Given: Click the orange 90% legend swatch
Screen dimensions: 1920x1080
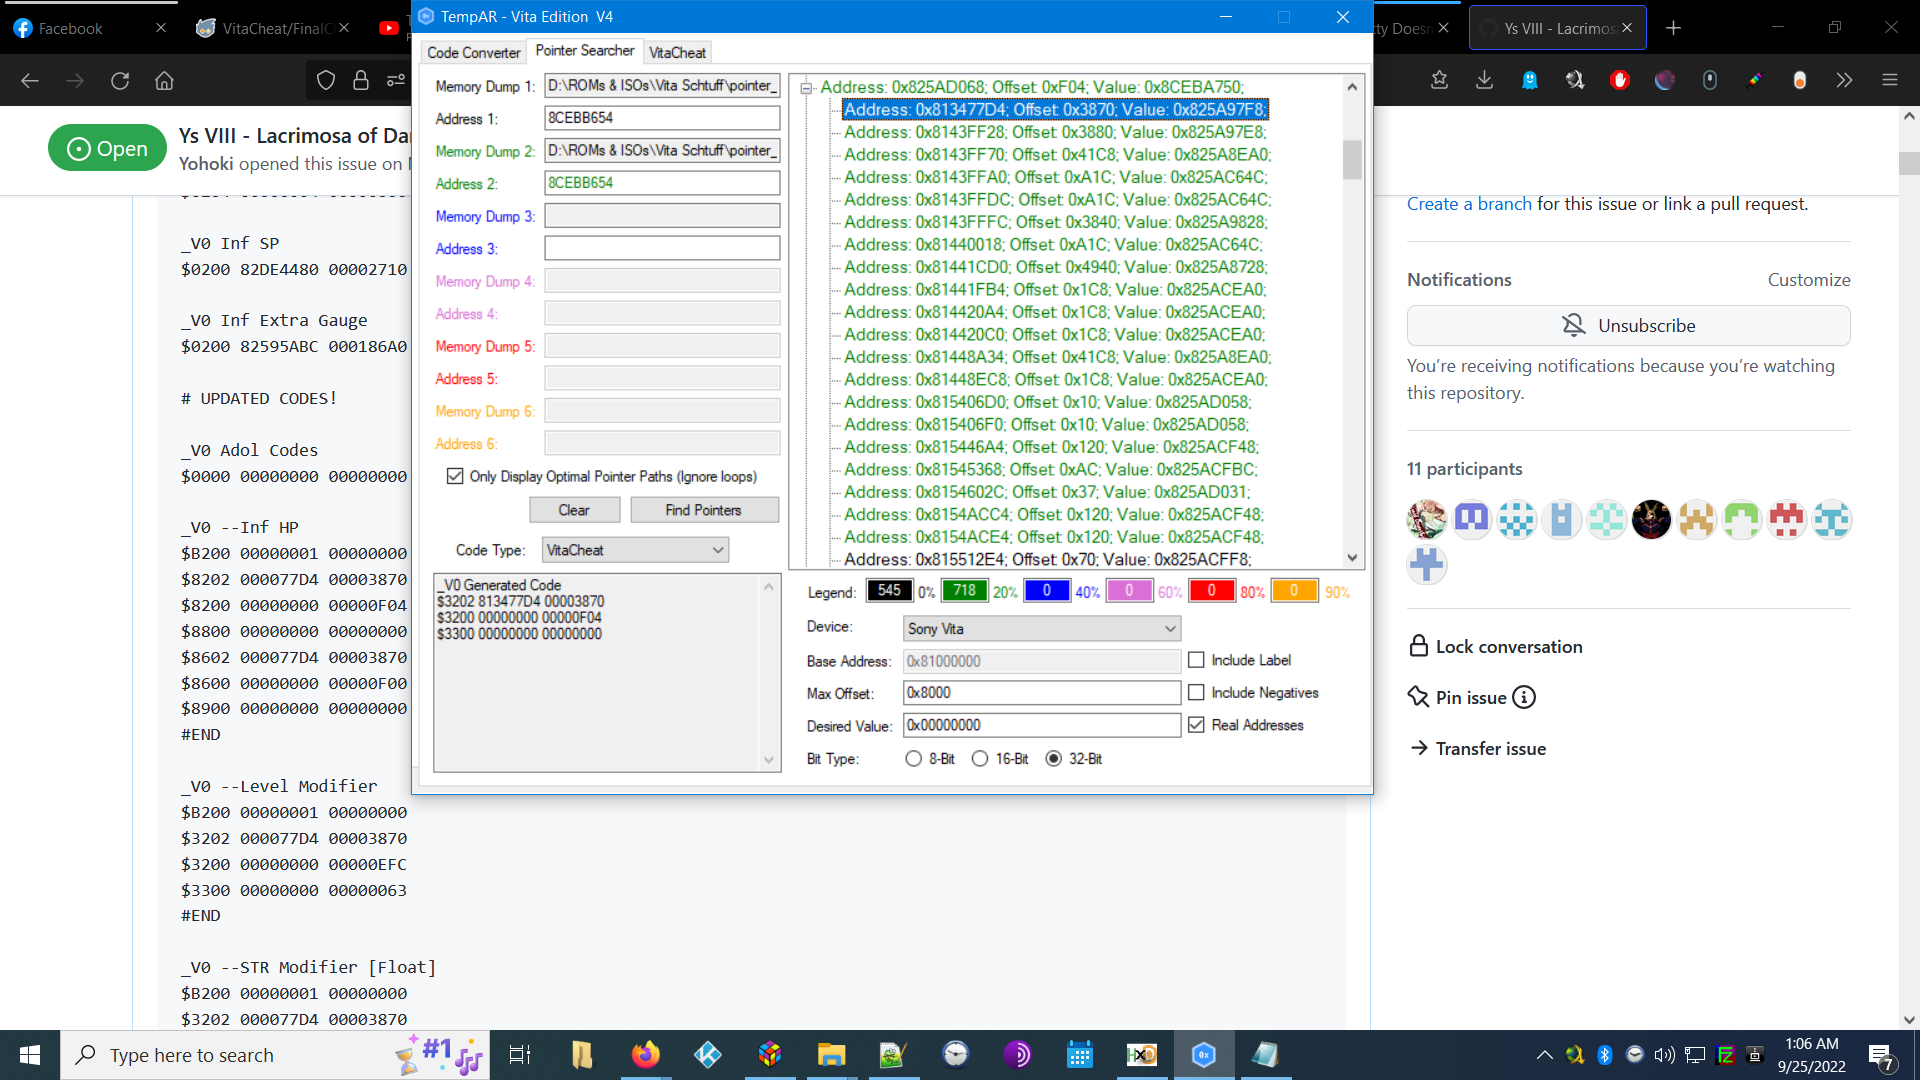Looking at the screenshot, I should tap(1293, 591).
